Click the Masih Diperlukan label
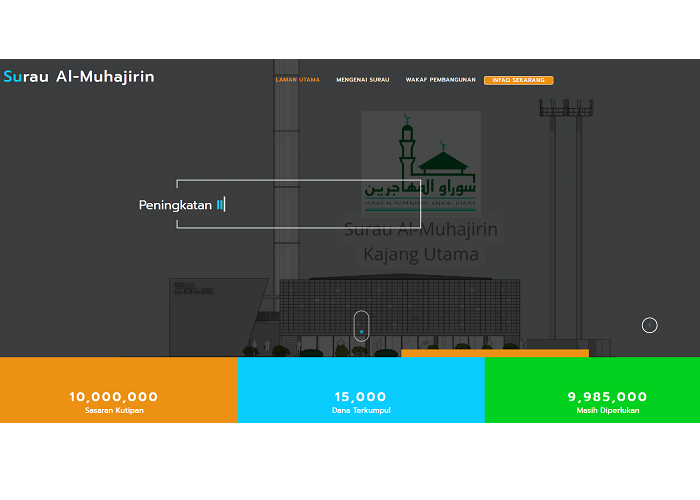The image size is (700, 500). (607, 411)
